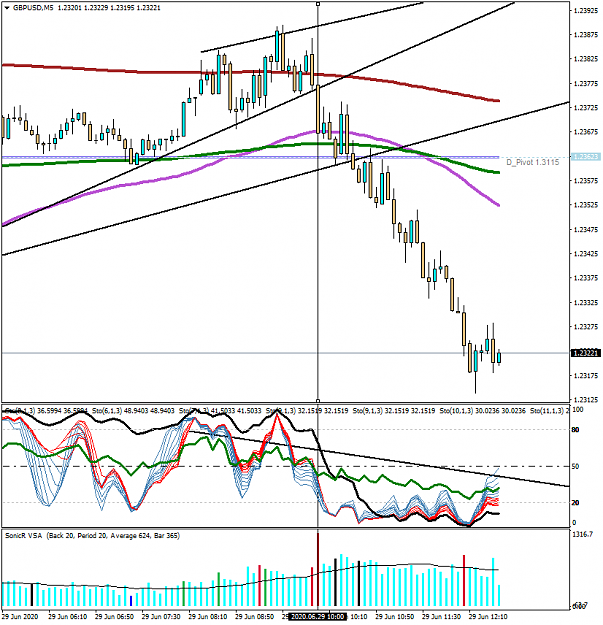
Task: Click the 1.23425 price scale label
Action: click(x=586, y=254)
